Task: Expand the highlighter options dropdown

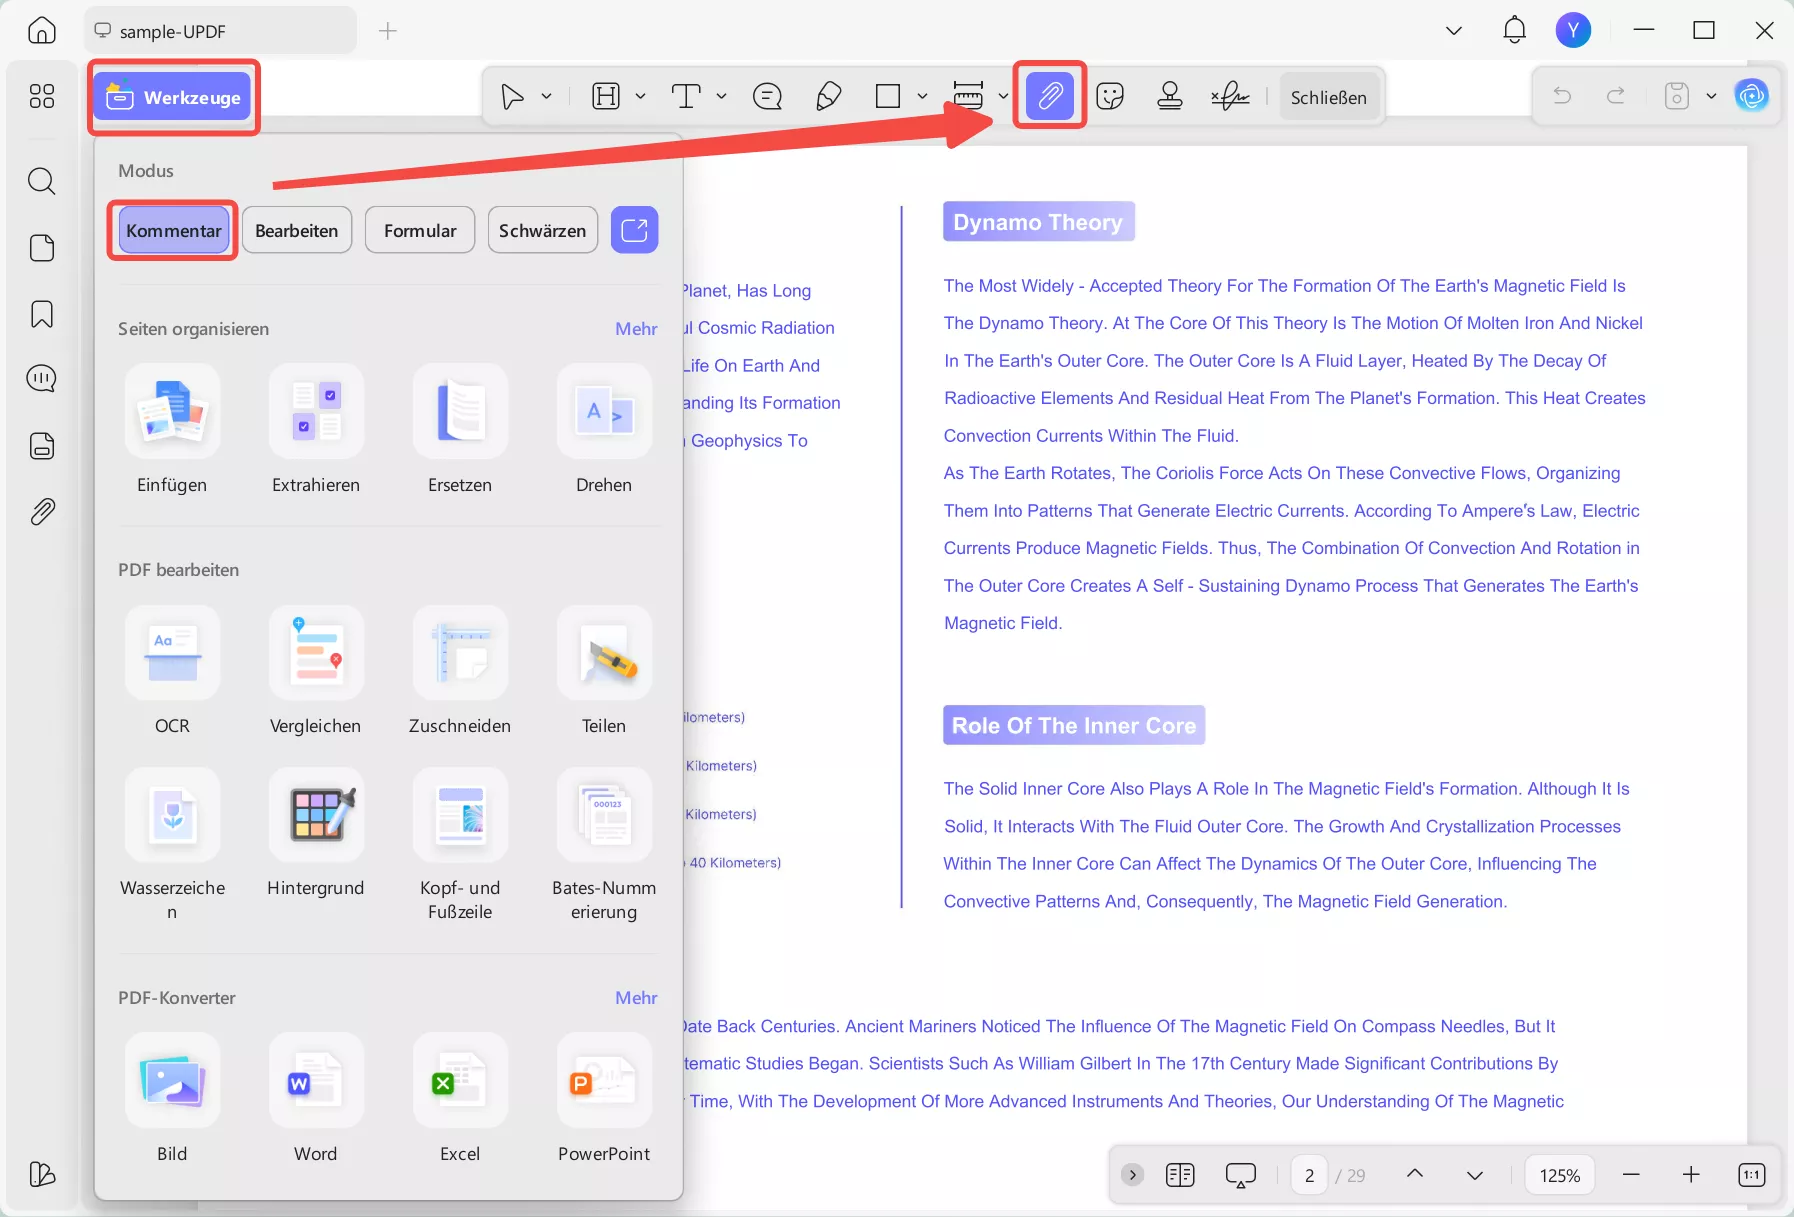Action: click(640, 96)
